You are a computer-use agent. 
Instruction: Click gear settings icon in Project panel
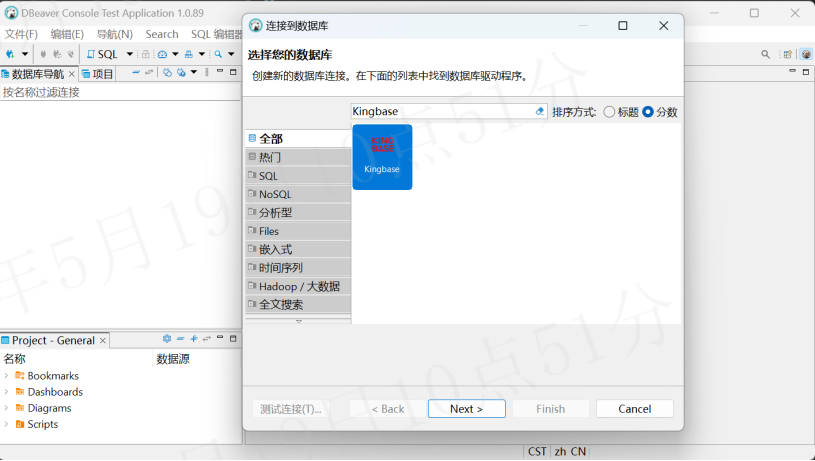(167, 338)
